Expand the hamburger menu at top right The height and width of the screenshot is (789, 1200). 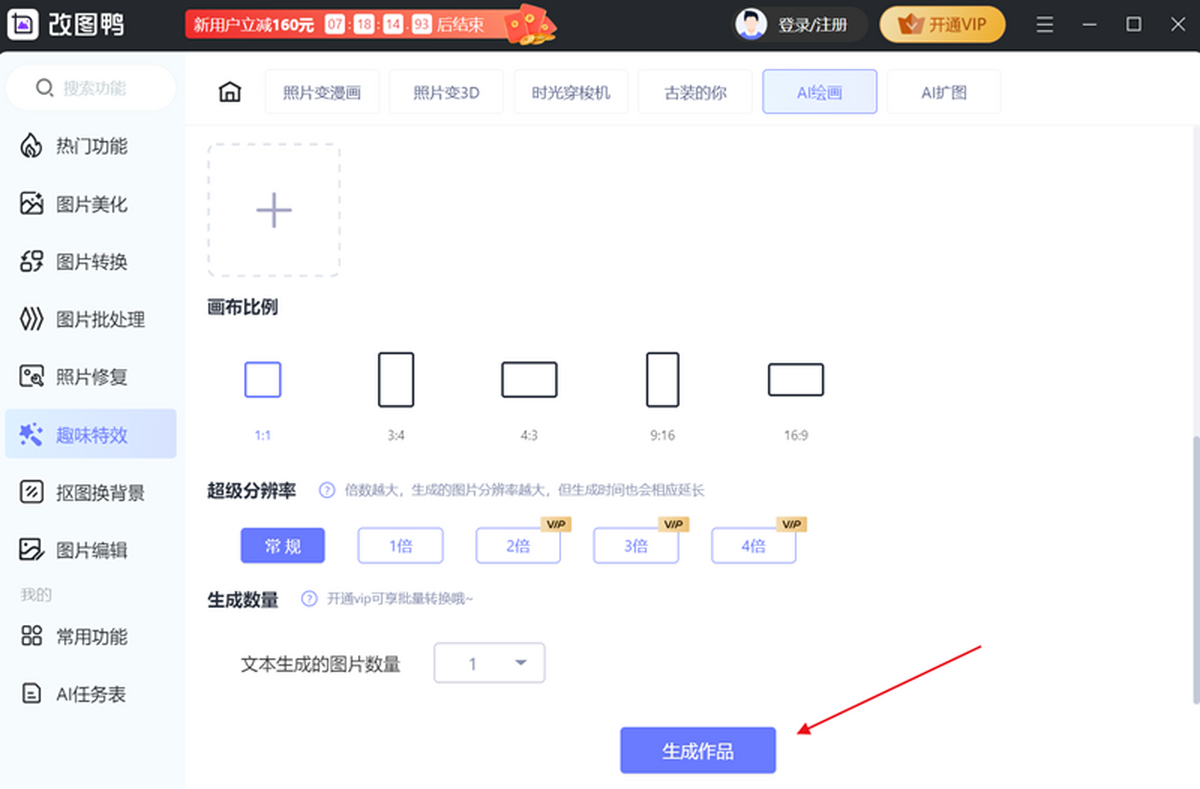click(1044, 24)
